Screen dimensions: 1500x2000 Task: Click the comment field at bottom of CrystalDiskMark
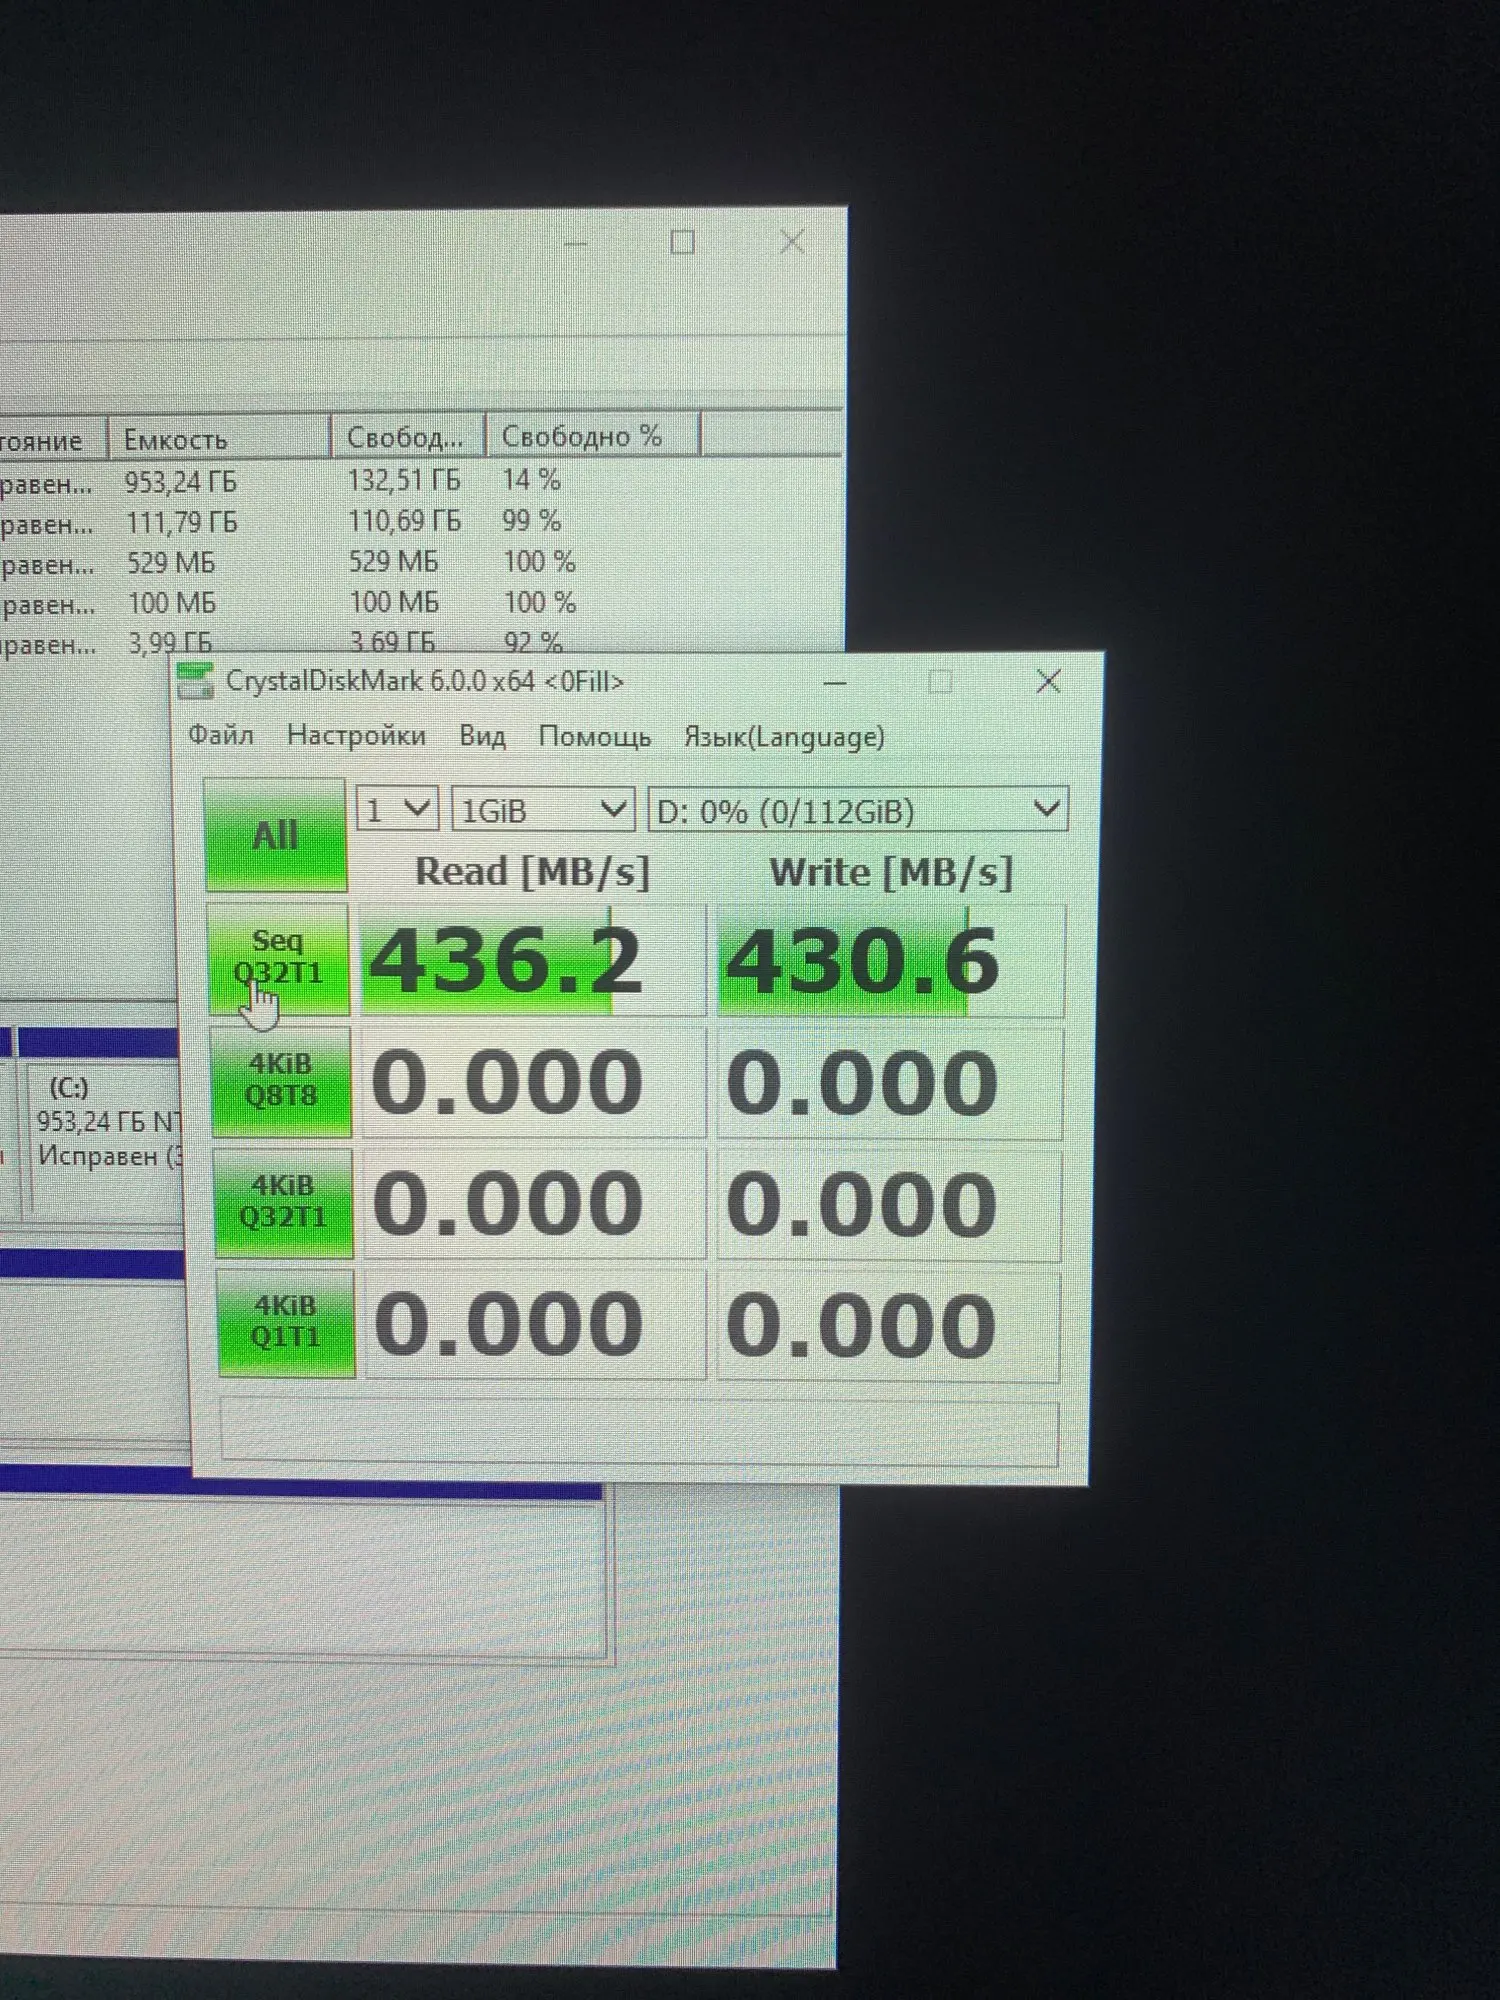tap(638, 1432)
